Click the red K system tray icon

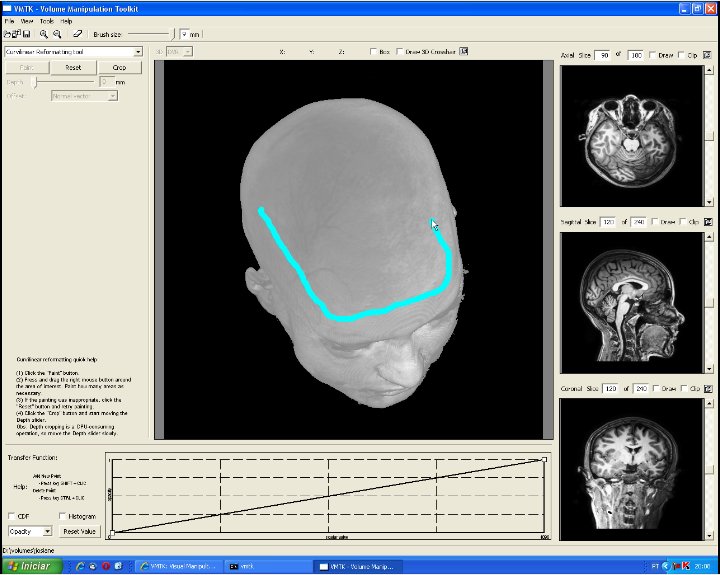[x=686, y=566]
